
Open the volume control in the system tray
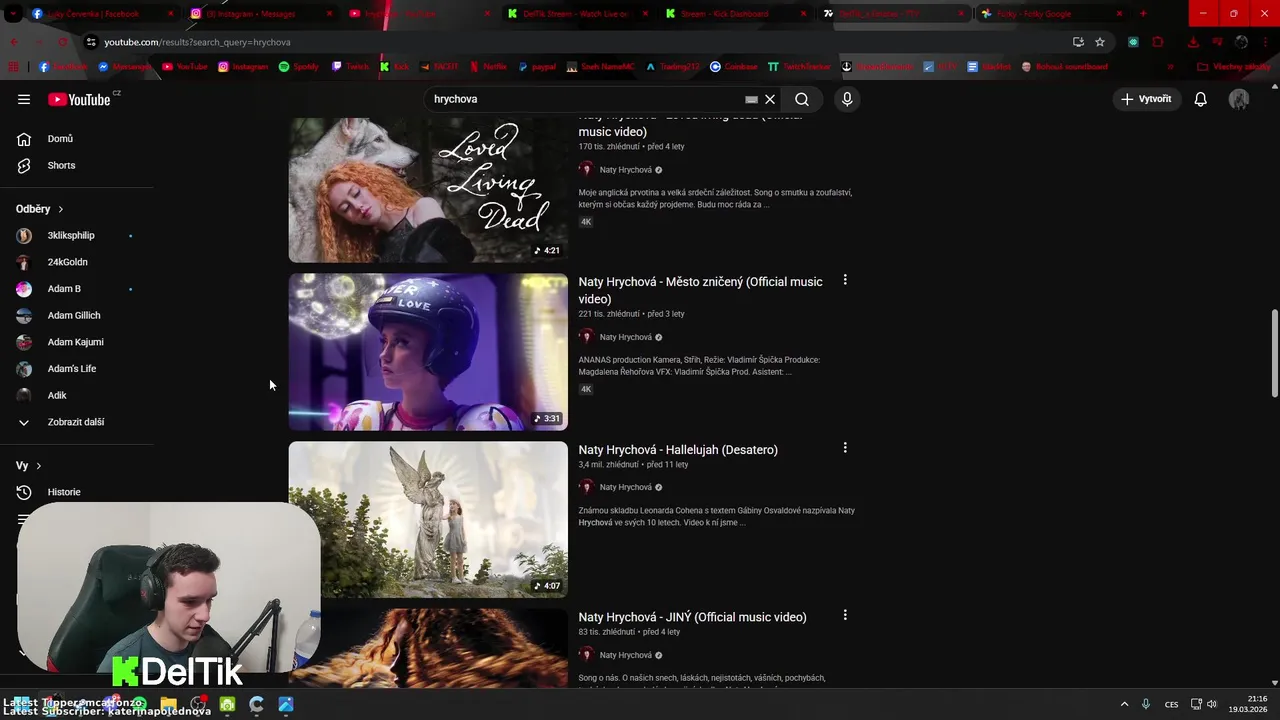(1212, 704)
